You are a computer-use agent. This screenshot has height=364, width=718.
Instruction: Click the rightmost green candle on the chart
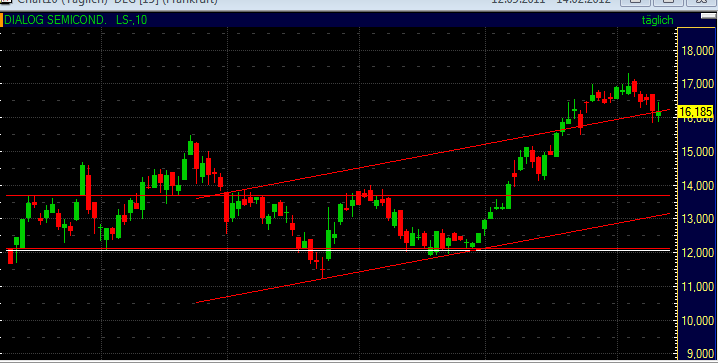658,113
